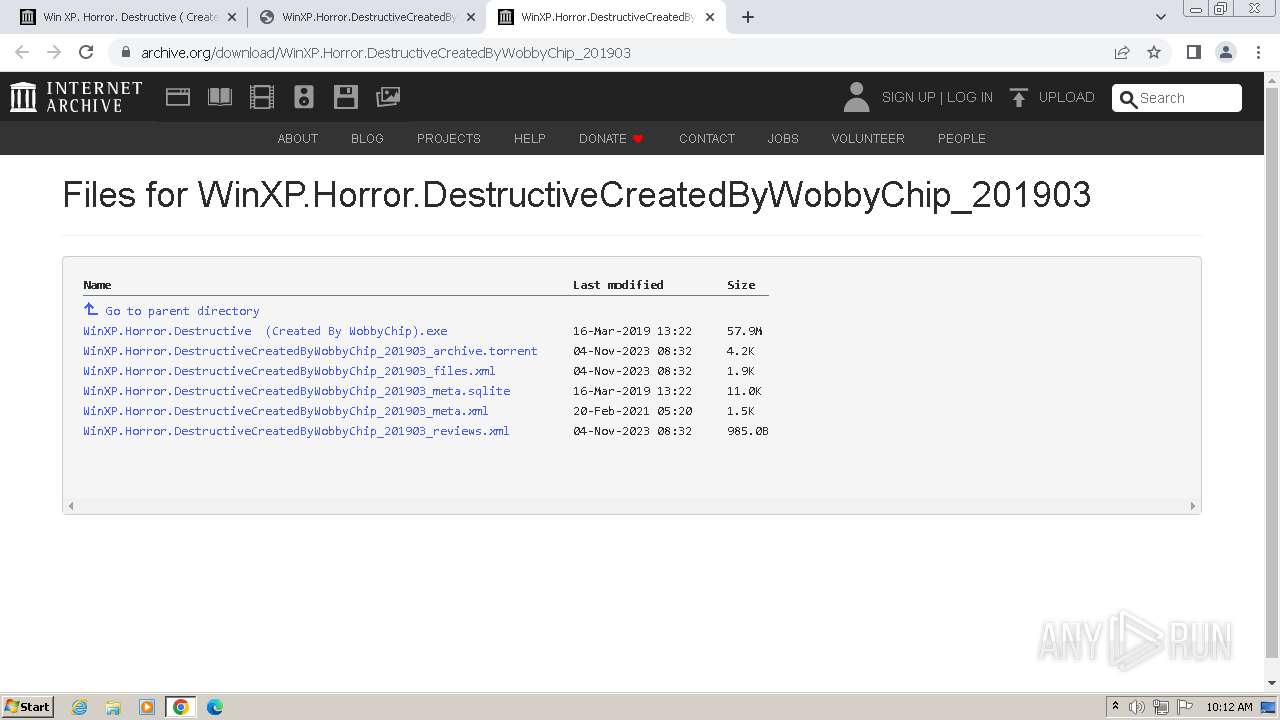Open Windows Media Player taskbar icon
Screen dimensions: 1280x720
[x=147, y=707]
